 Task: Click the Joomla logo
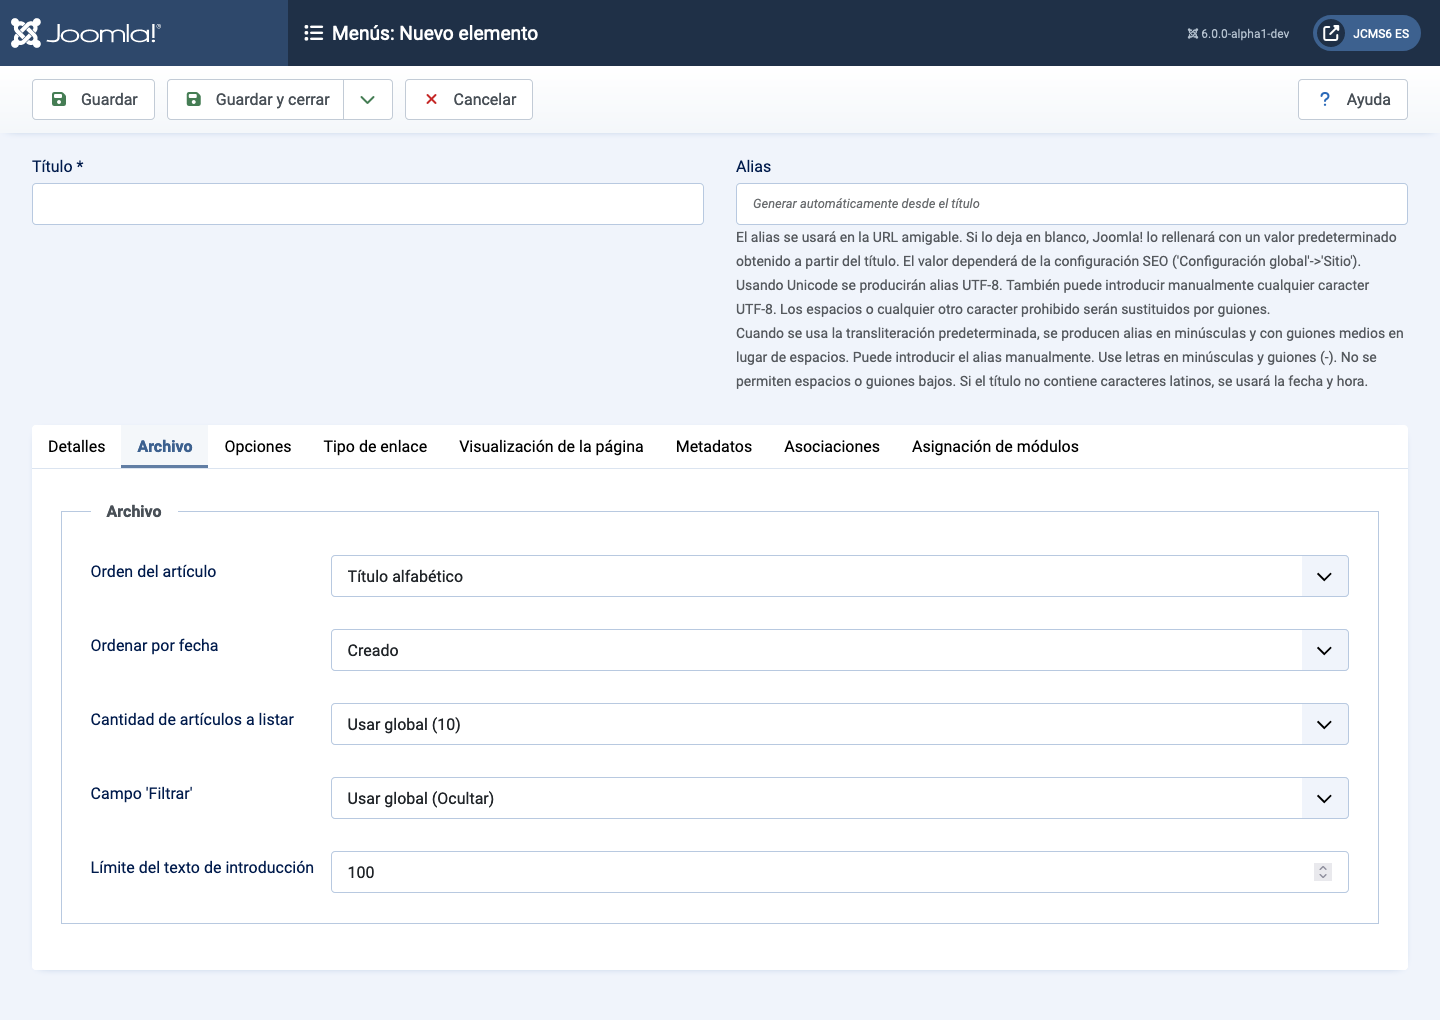tap(86, 33)
